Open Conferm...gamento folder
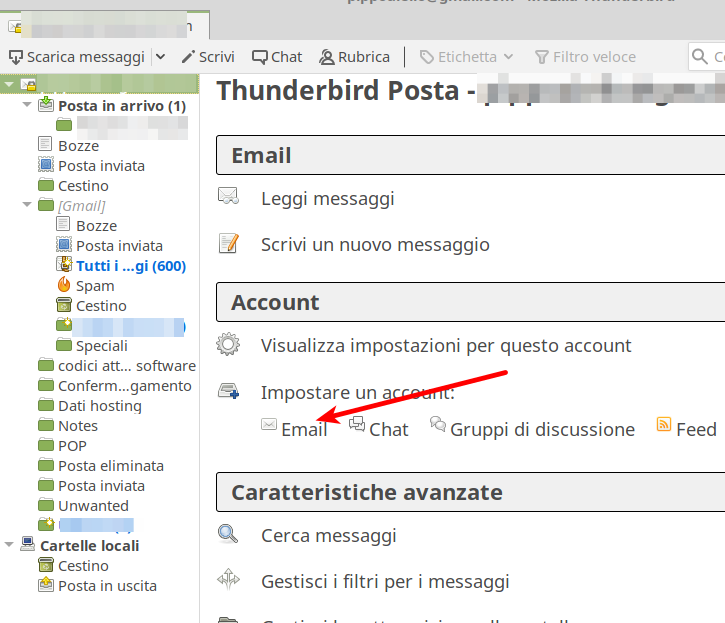 click(x=125, y=386)
